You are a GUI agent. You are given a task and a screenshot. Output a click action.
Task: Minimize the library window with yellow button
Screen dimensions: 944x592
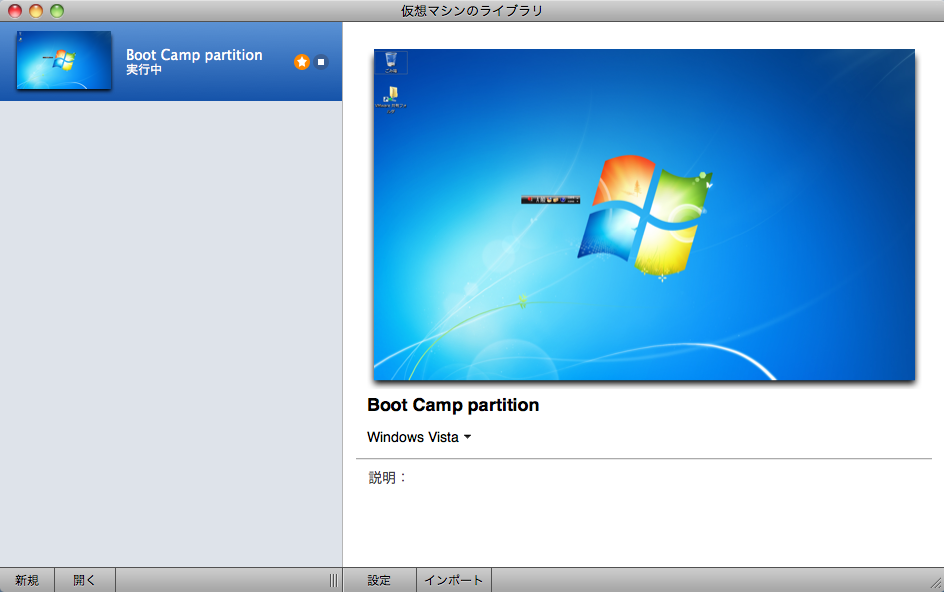[36, 11]
